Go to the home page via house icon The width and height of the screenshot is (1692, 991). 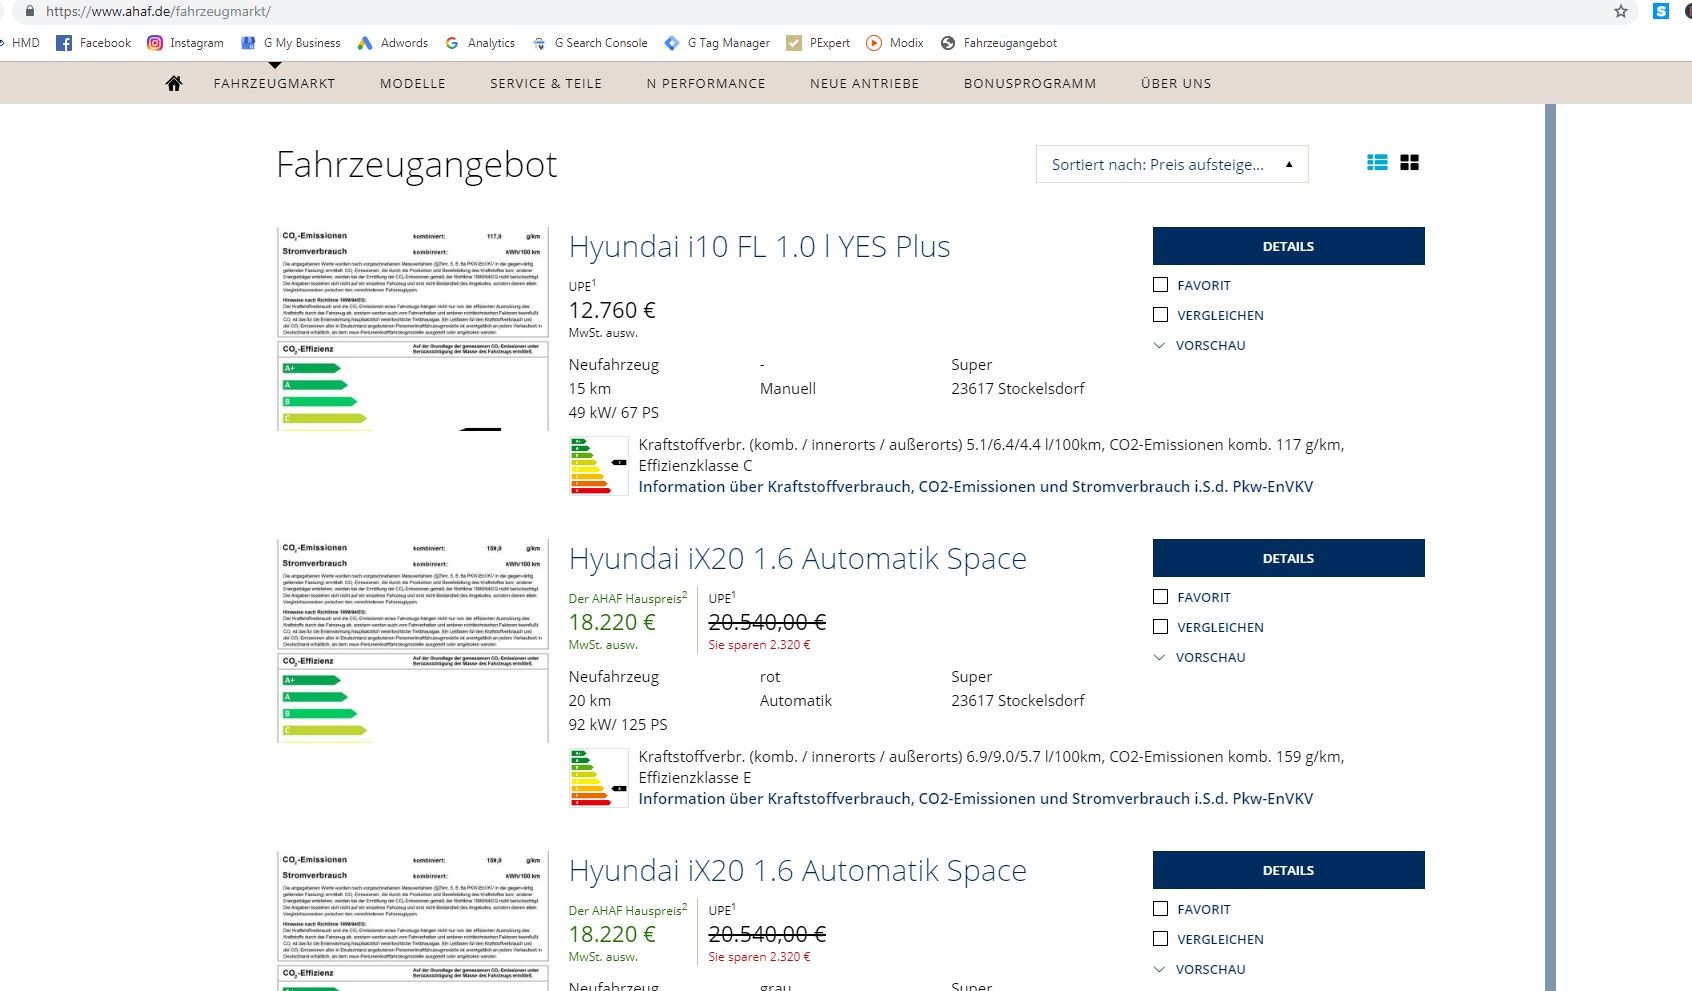pyautogui.click(x=174, y=83)
